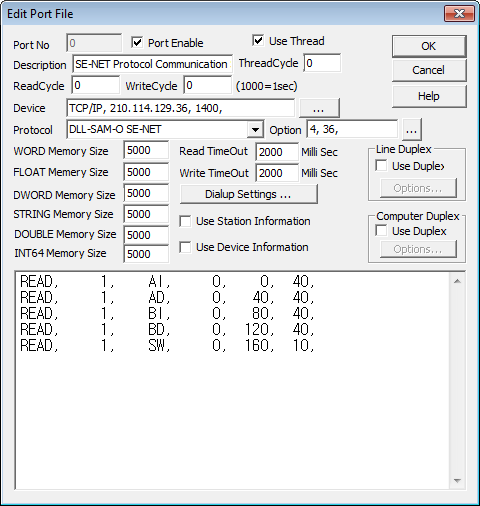The image size is (480, 506).
Task: Click scrollbar down arrow in read list
Action: coord(457,480)
